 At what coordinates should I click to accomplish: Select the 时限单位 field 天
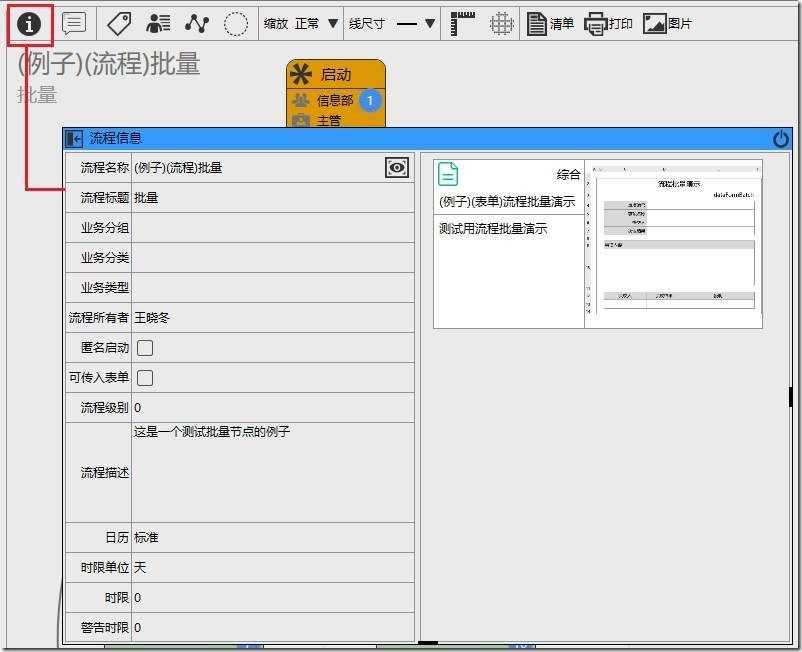click(x=273, y=568)
